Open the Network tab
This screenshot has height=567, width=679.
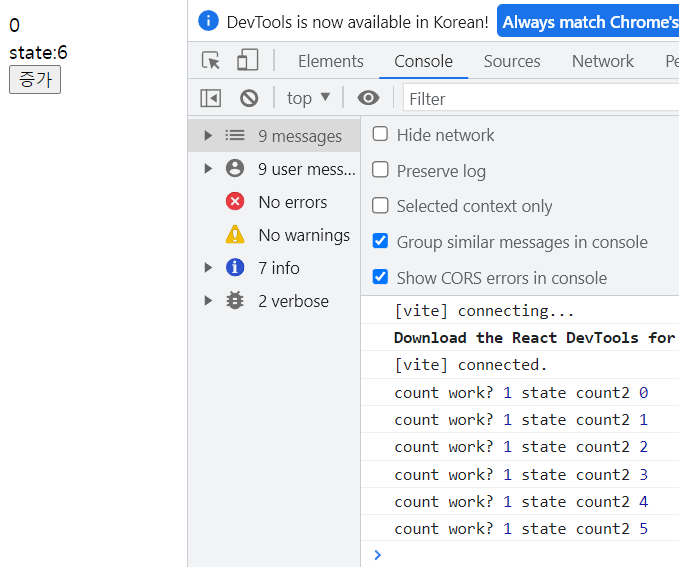pyautogui.click(x=603, y=61)
